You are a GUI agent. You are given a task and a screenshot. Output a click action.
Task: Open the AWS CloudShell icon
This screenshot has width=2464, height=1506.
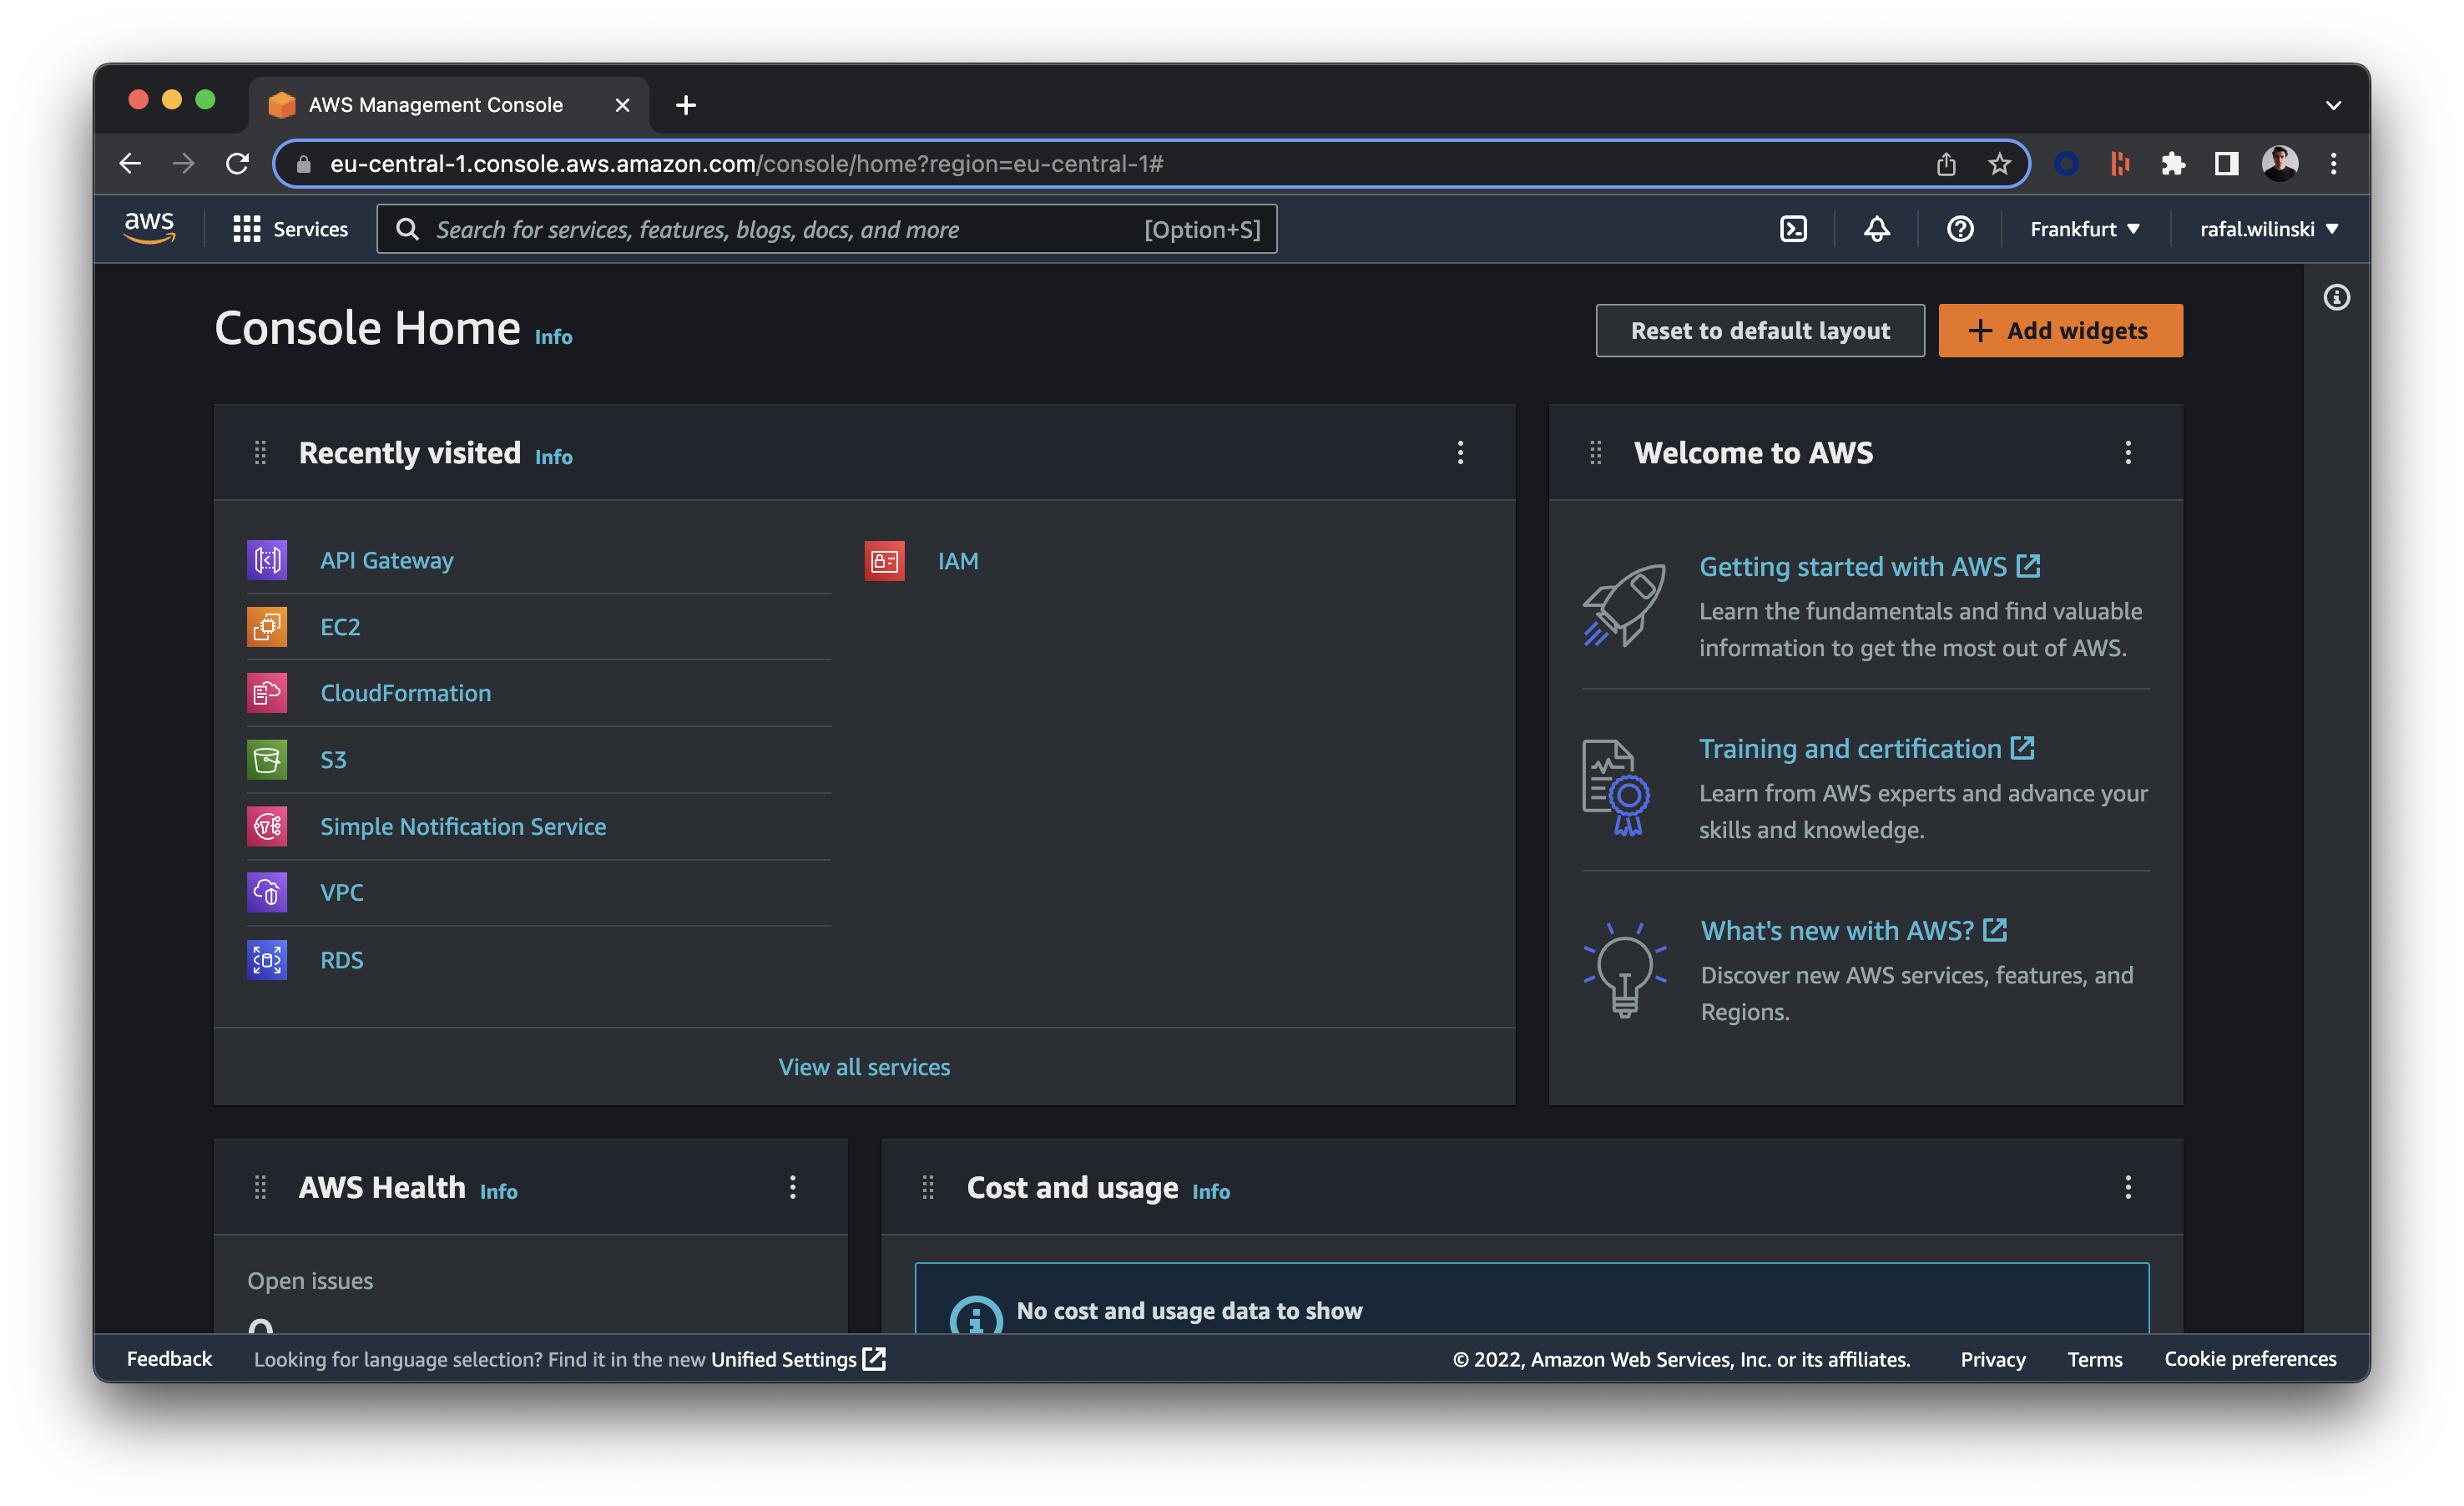[x=1793, y=229]
